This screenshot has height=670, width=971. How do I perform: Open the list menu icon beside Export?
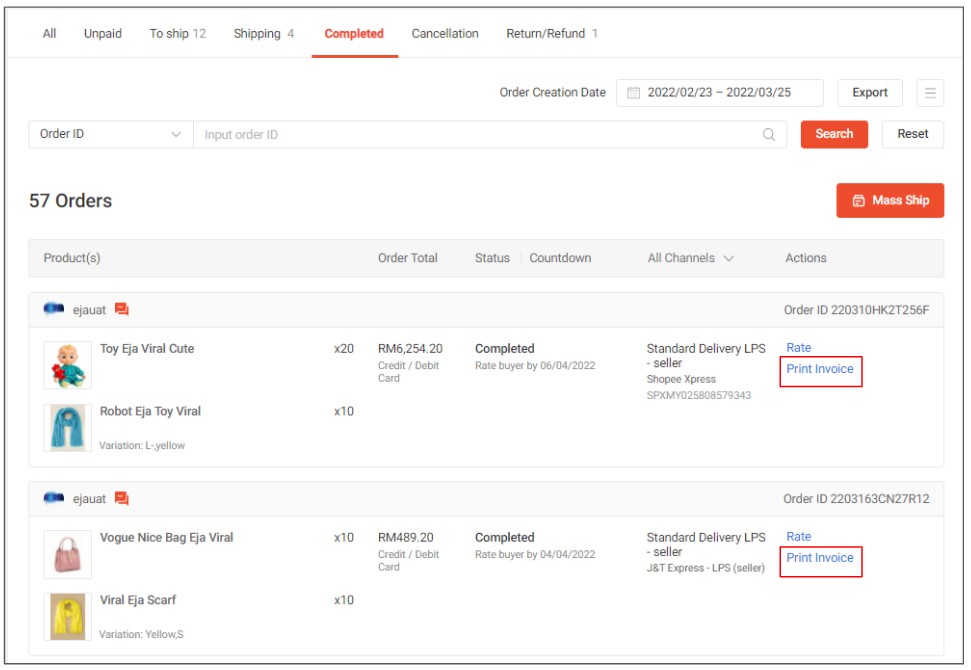coord(928,92)
